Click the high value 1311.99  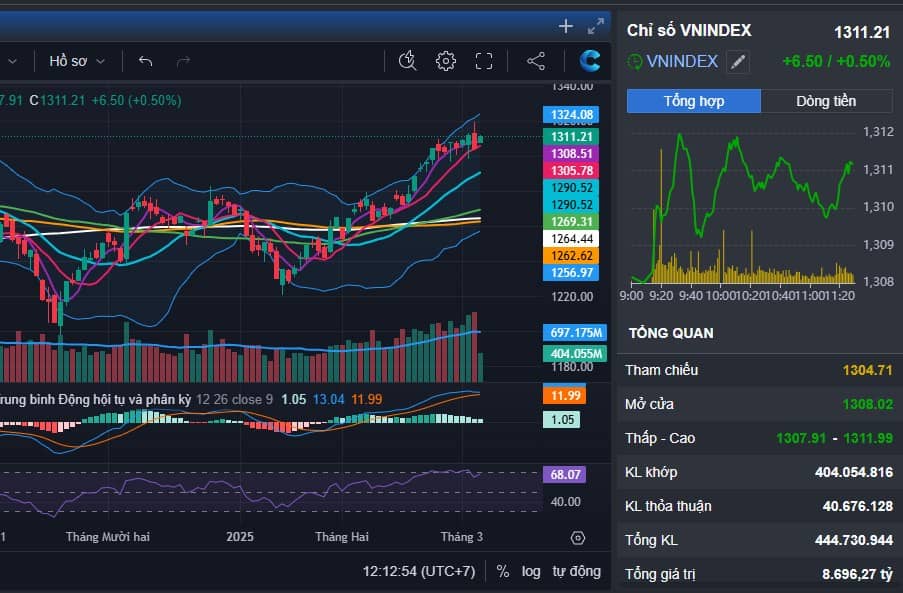868,438
